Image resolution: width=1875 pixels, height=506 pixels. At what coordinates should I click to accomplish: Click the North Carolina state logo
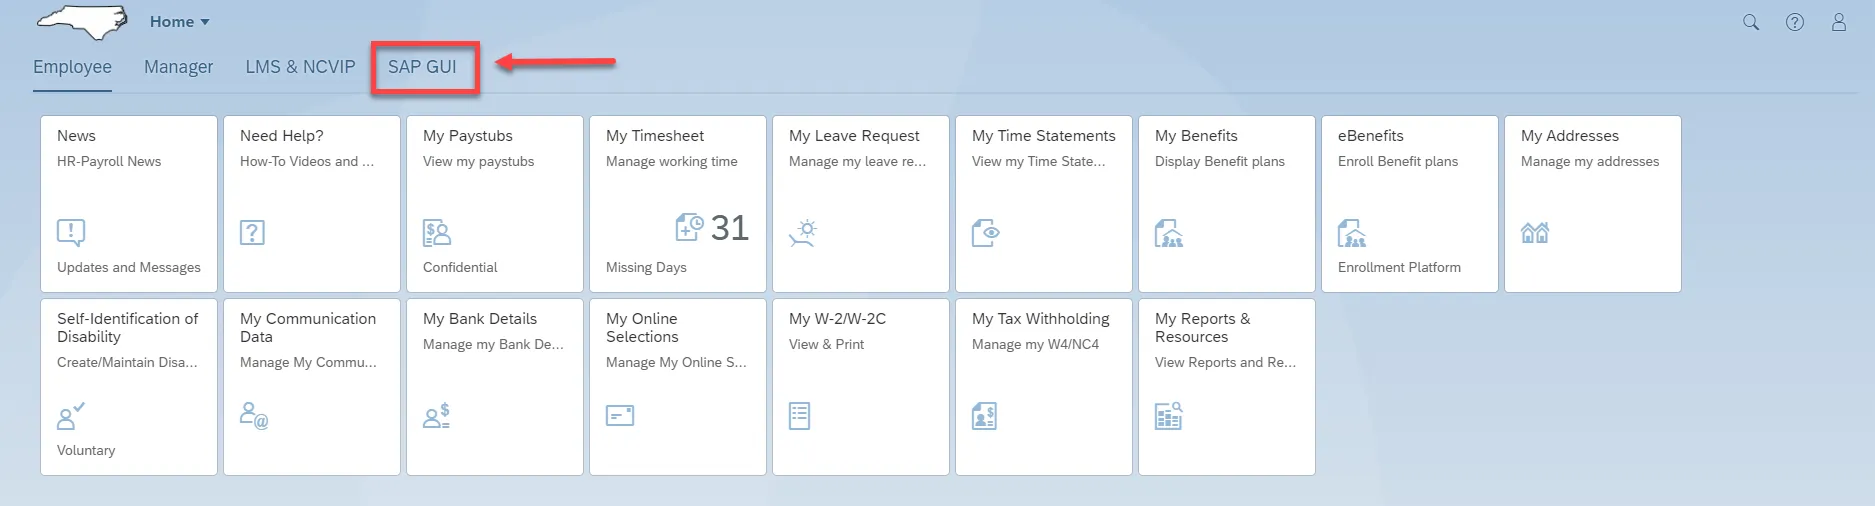tap(84, 22)
